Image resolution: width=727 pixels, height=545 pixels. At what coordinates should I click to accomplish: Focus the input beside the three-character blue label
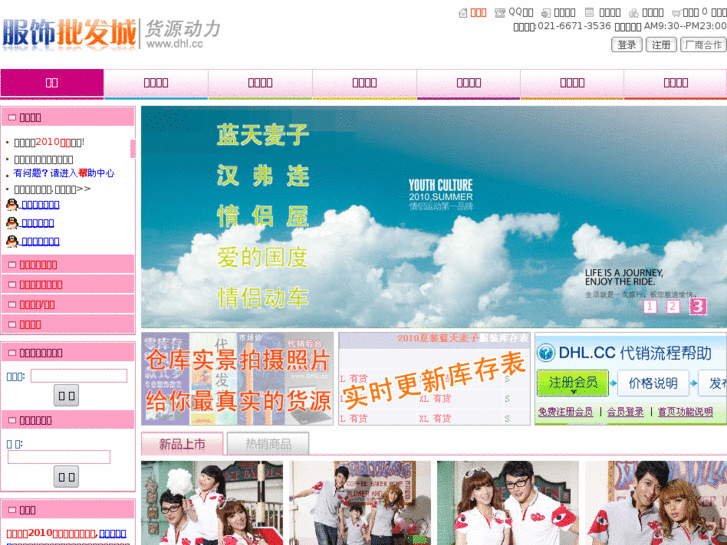pyautogui.click(x=79, y=376)
